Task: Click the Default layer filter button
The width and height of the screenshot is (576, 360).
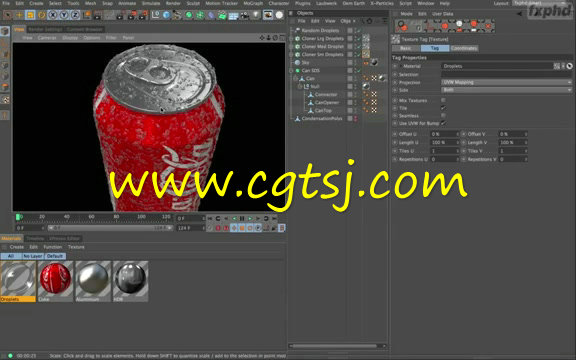Action: tap(55, 256)
